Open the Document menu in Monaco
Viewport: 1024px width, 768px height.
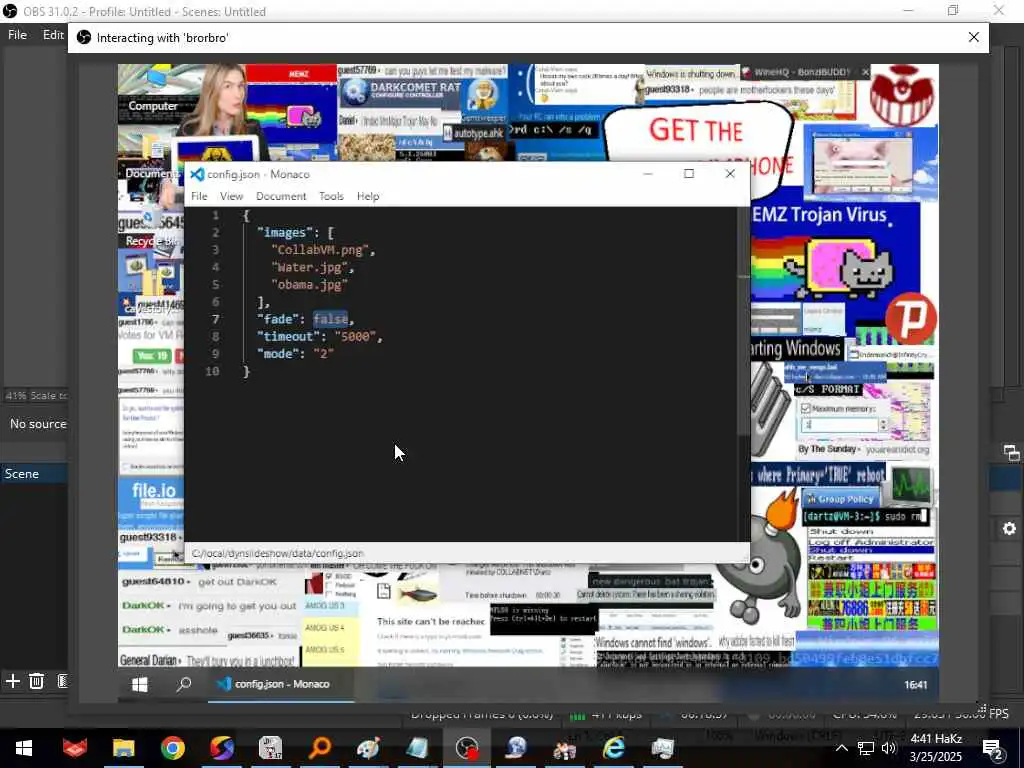pos(281,196)
